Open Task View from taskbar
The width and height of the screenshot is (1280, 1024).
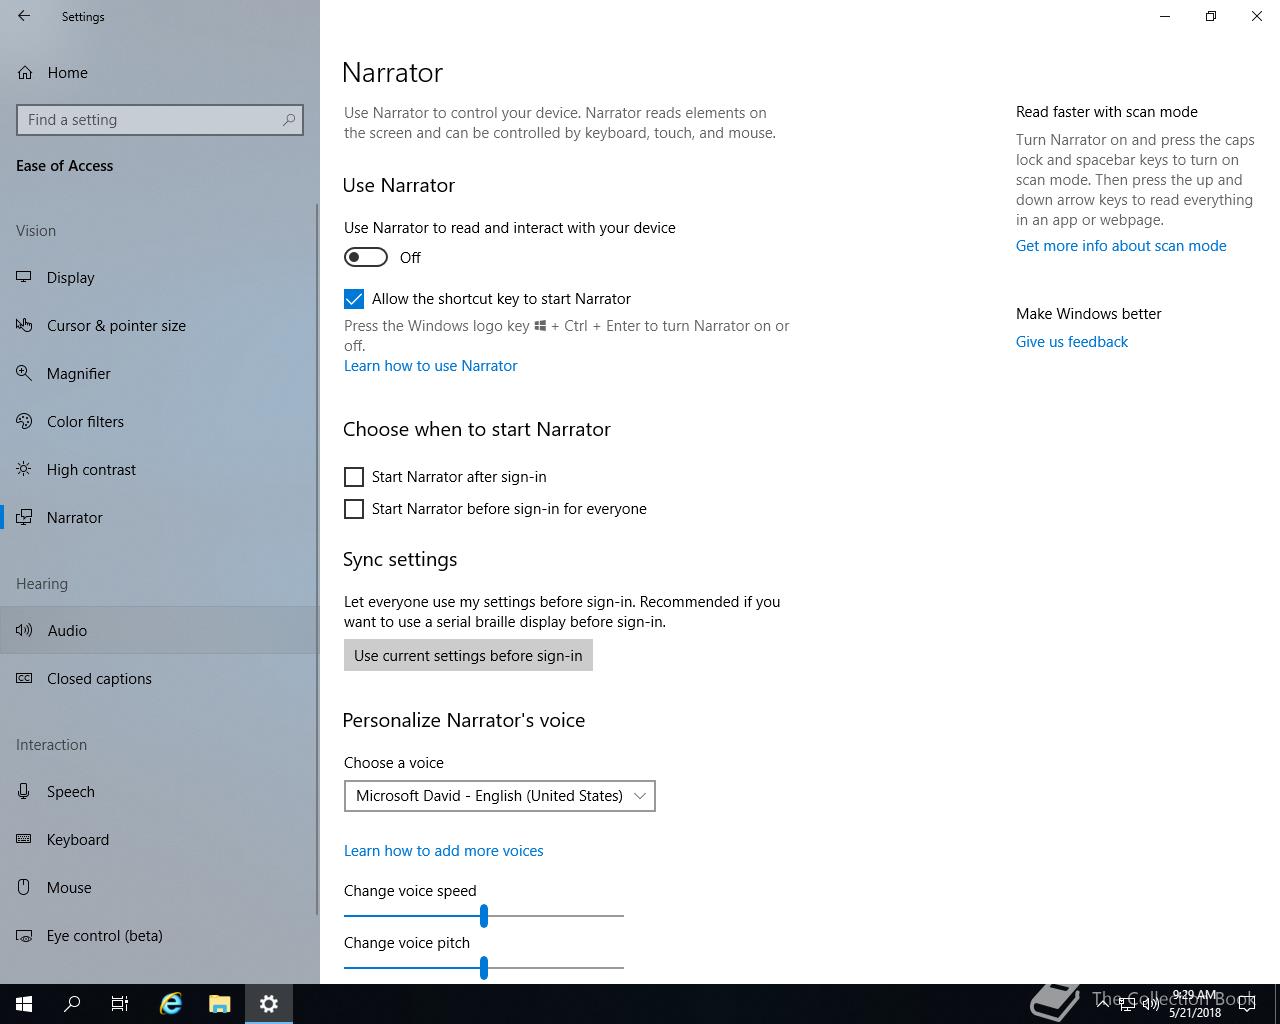pos(120,1004)
